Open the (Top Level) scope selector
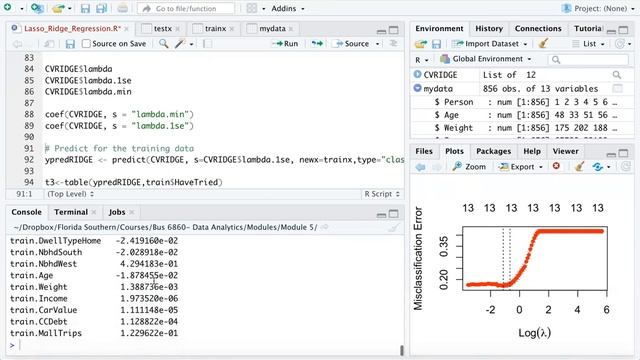 [71, 194]
